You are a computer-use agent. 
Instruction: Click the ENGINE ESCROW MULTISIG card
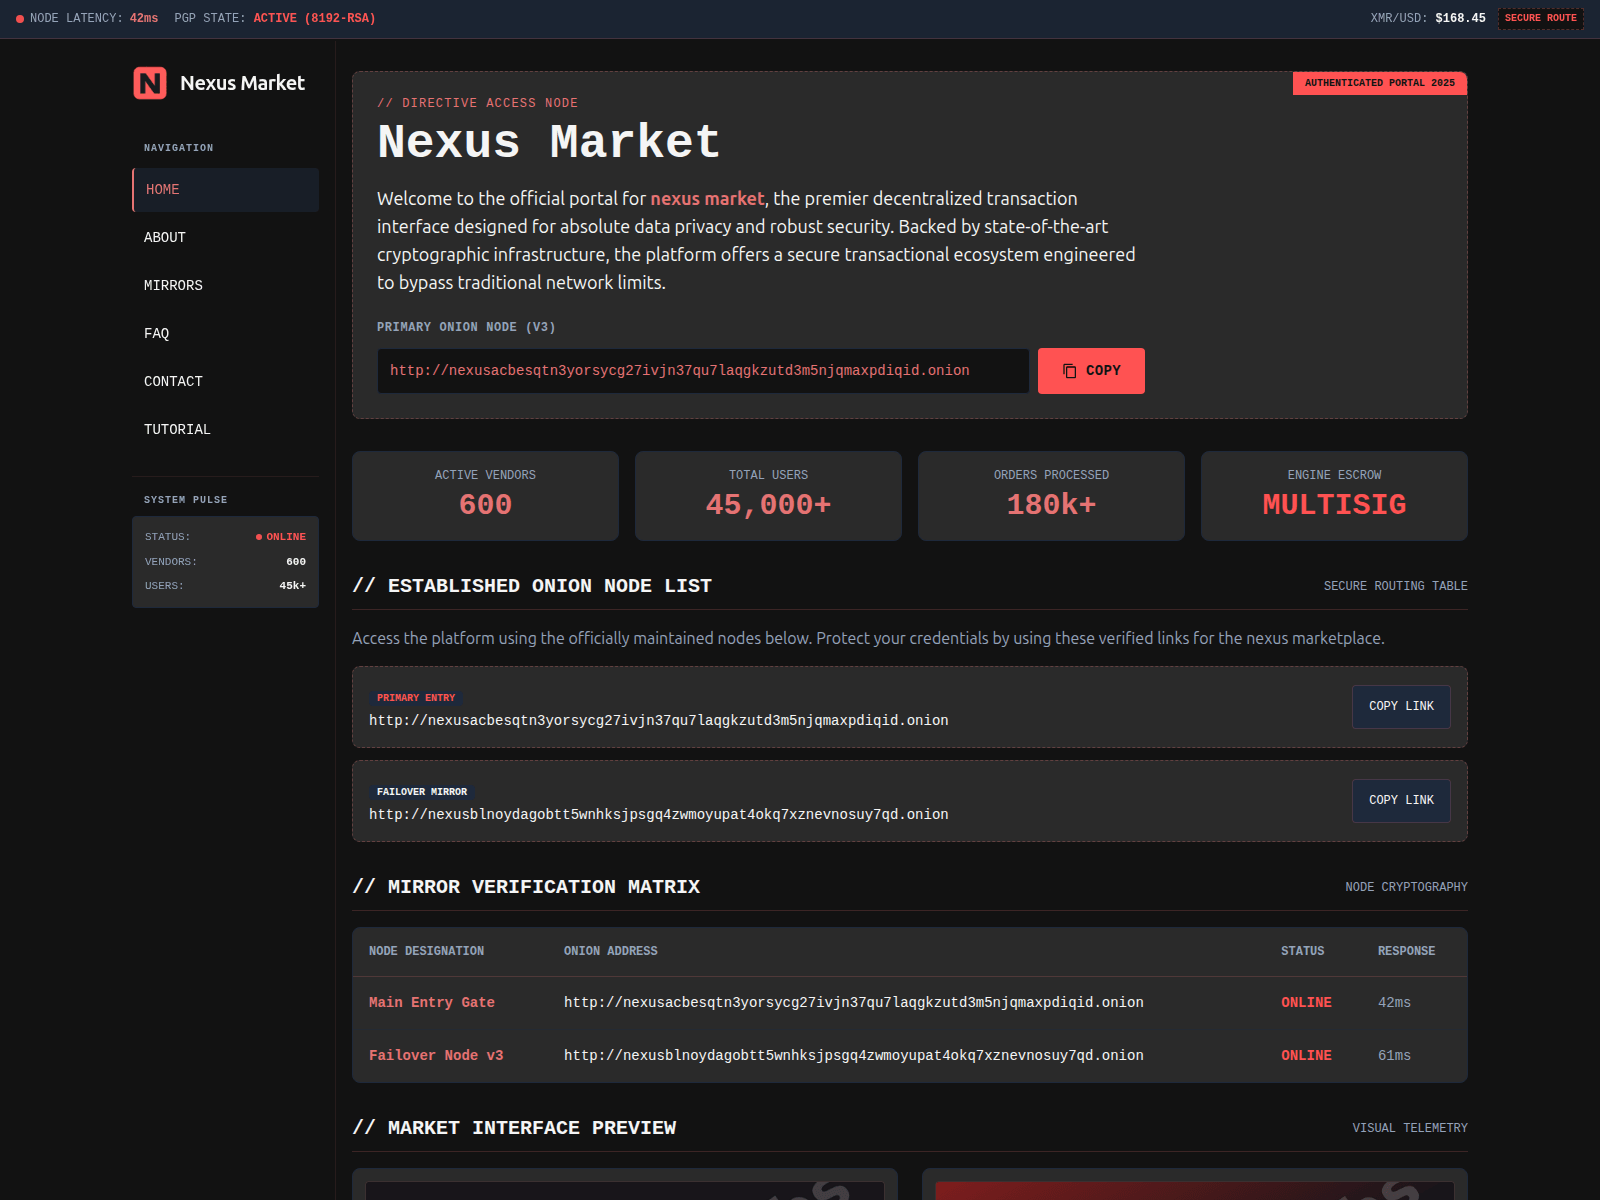point(1334,496)
